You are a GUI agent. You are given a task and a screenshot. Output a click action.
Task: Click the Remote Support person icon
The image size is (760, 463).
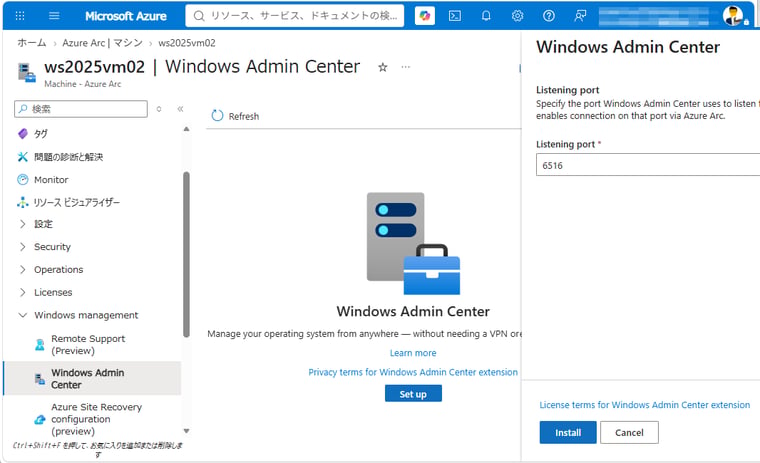pyautogui.click(x=40, y=345)
